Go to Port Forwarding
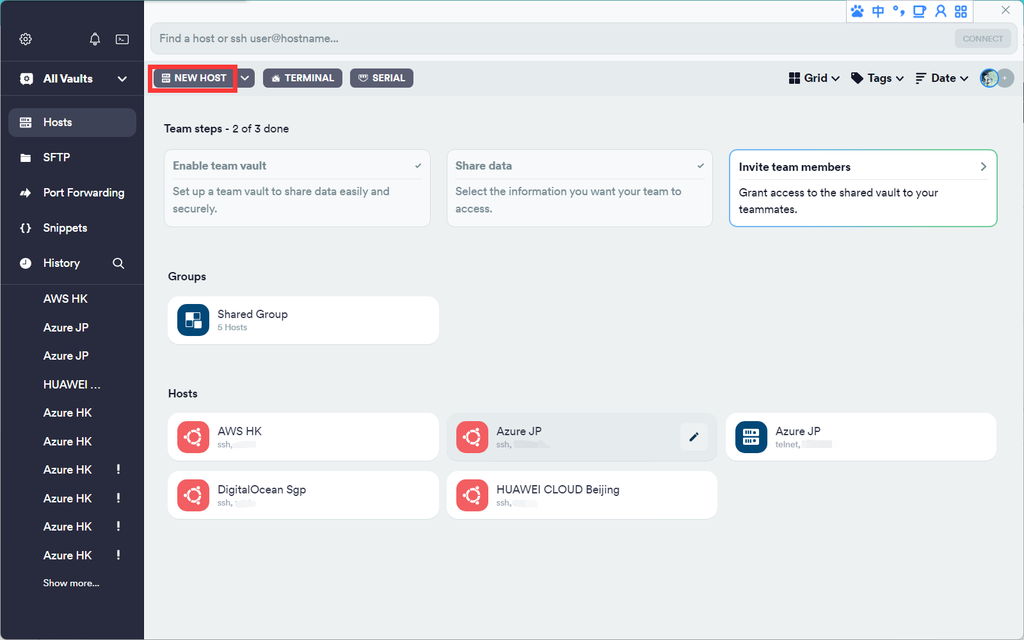 [72, 193]
